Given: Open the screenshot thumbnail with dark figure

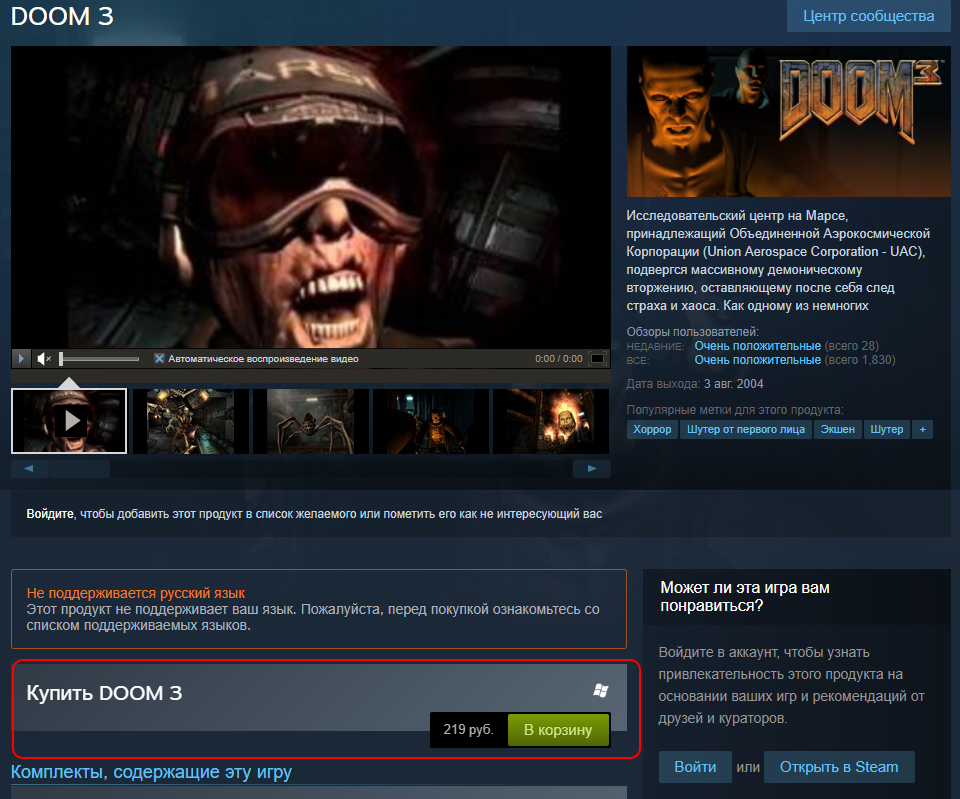Looking at the screenshot, I should click(x=431, y=421).
